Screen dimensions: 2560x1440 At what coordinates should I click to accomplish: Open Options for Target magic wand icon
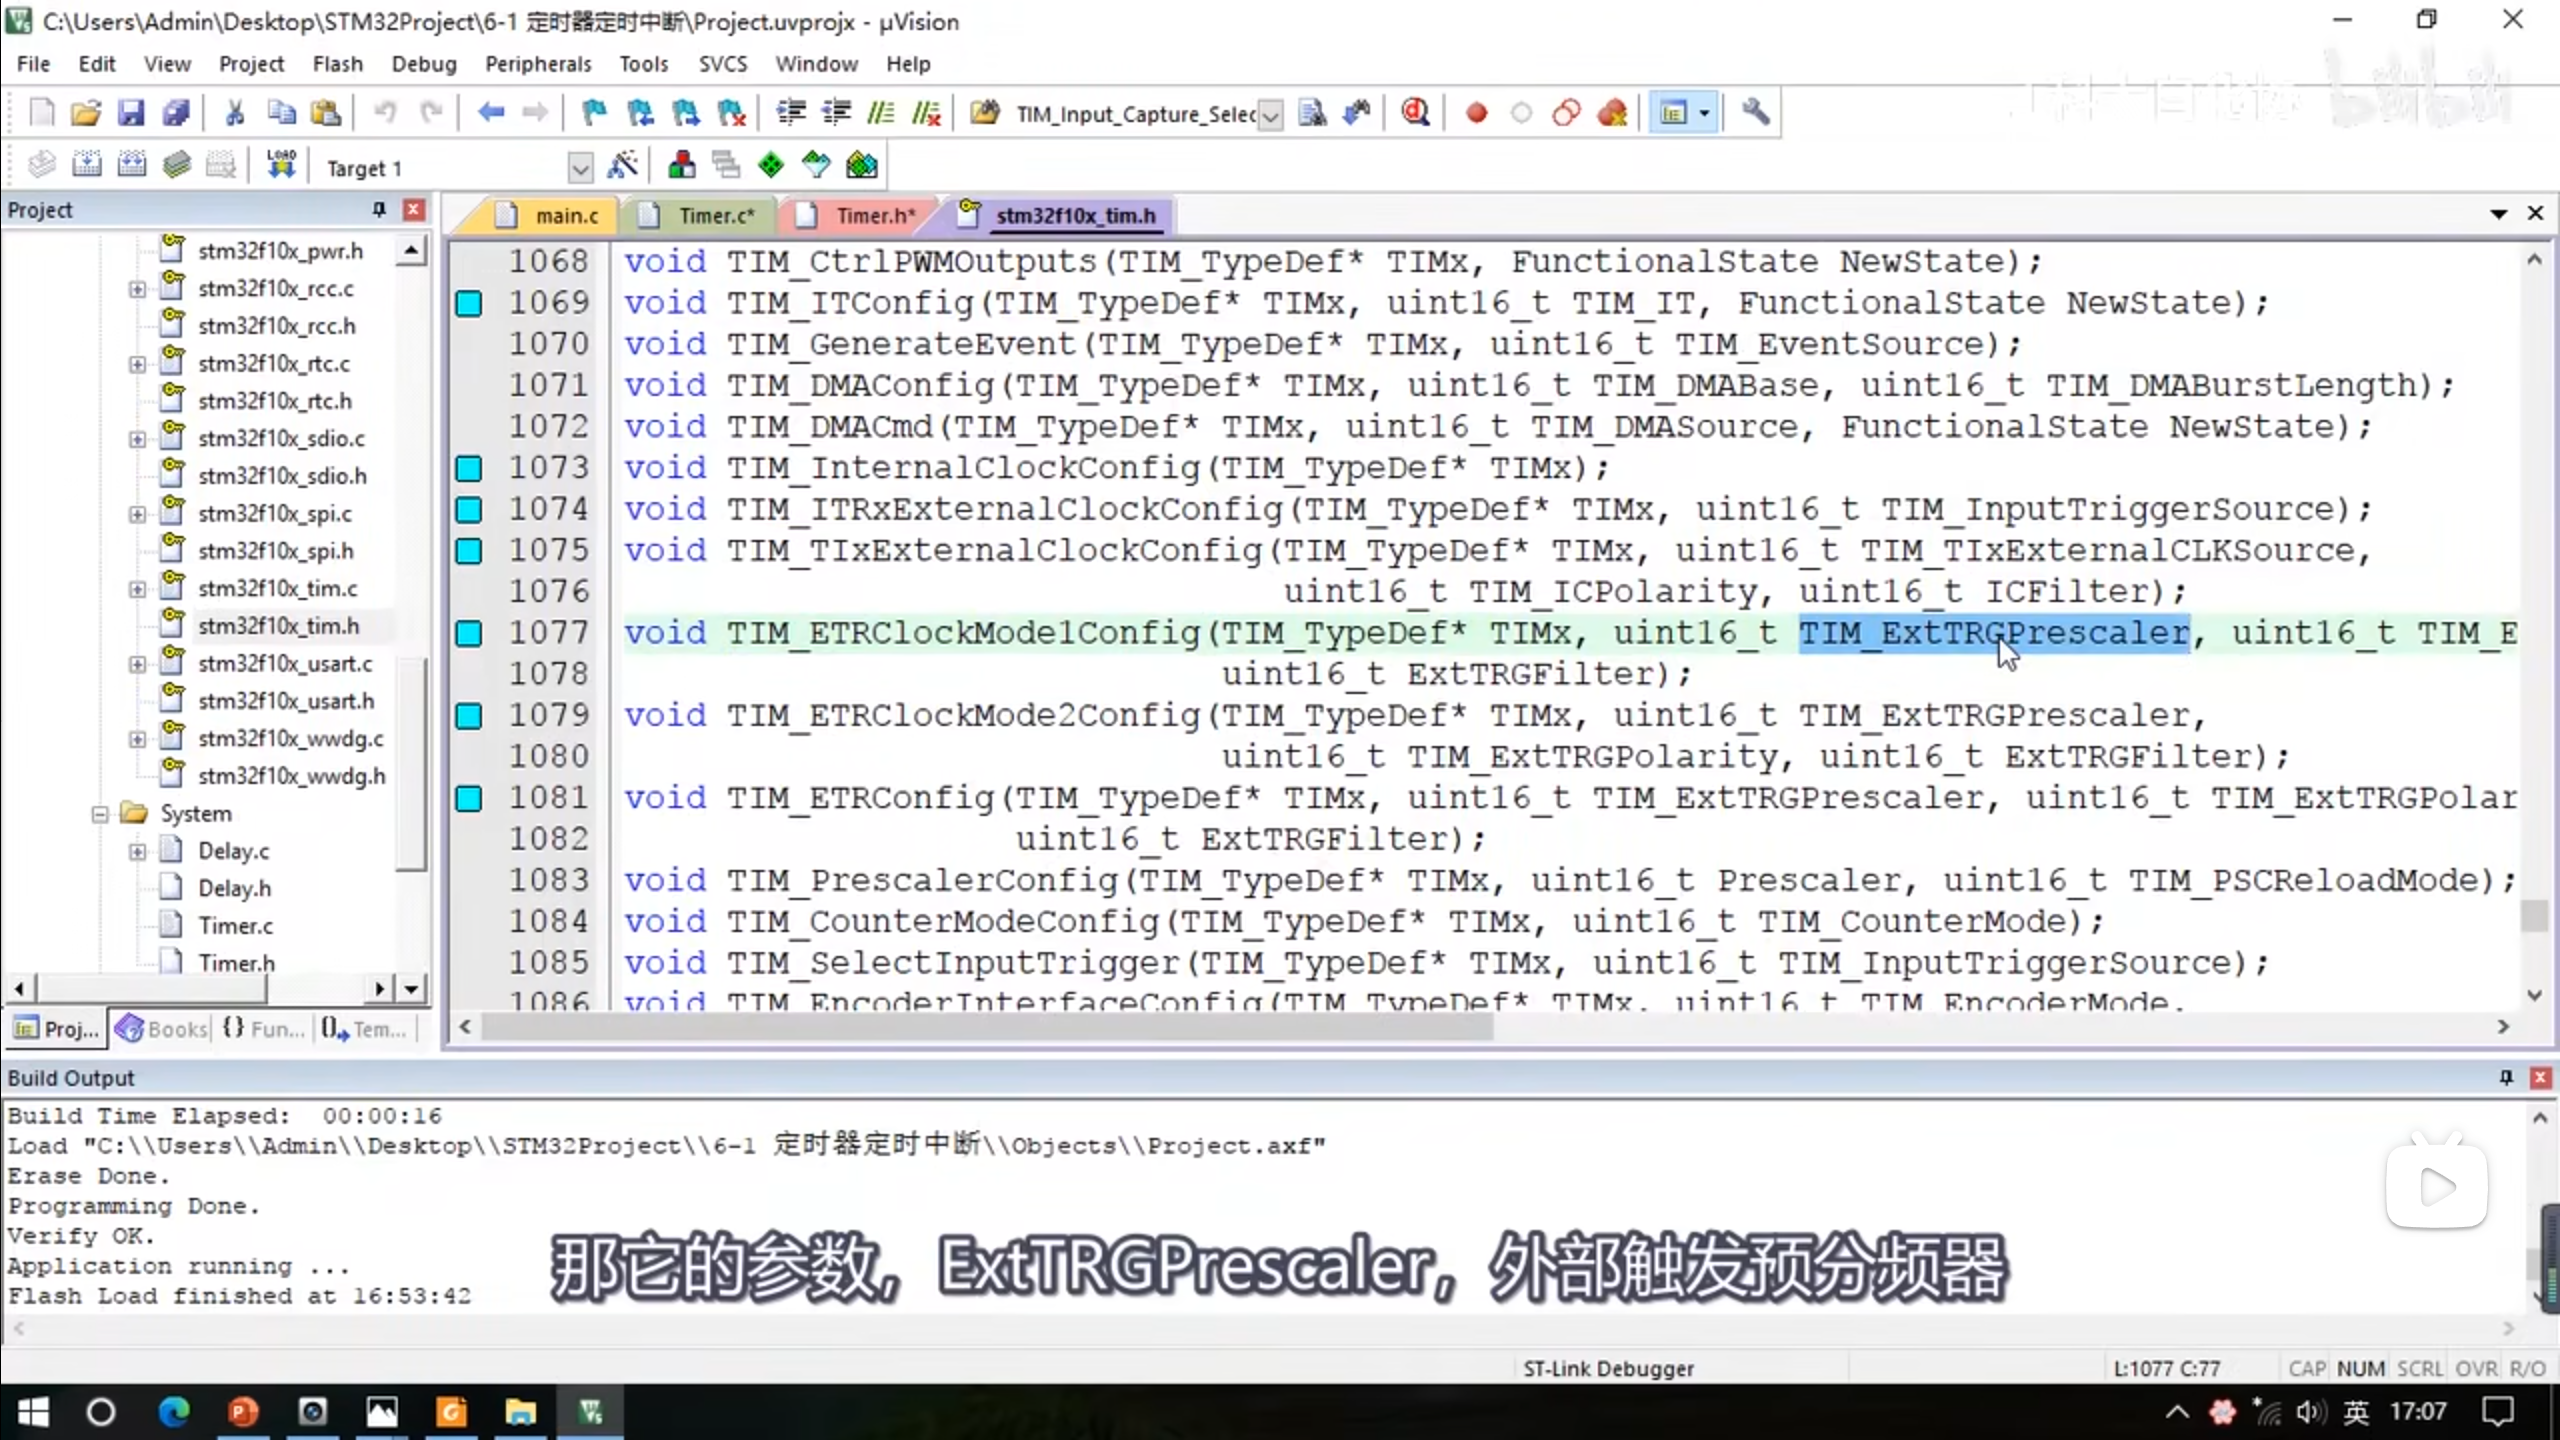click(x=622, y=165)
